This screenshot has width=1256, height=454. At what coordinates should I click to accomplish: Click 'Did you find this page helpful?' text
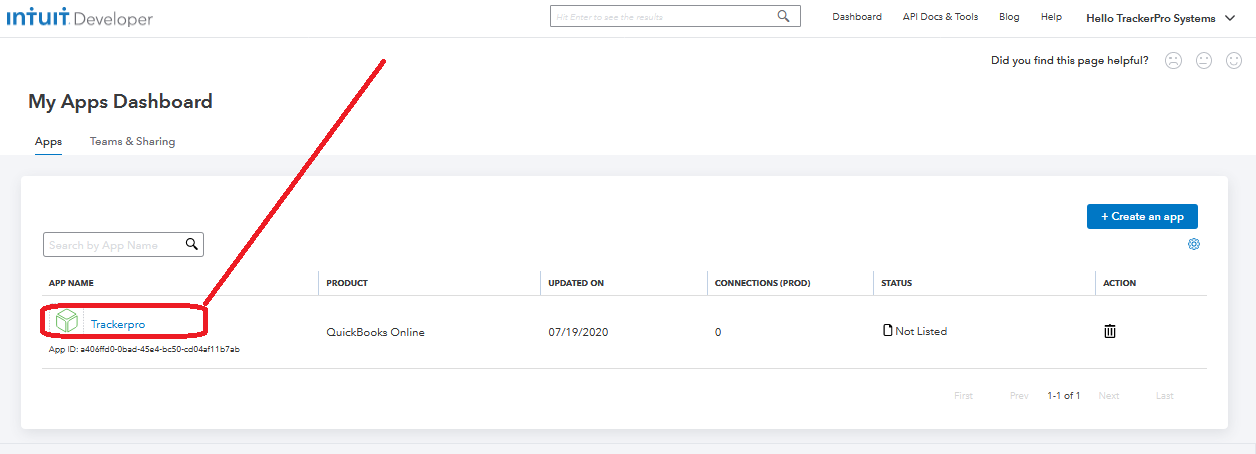pos(1070,61)
